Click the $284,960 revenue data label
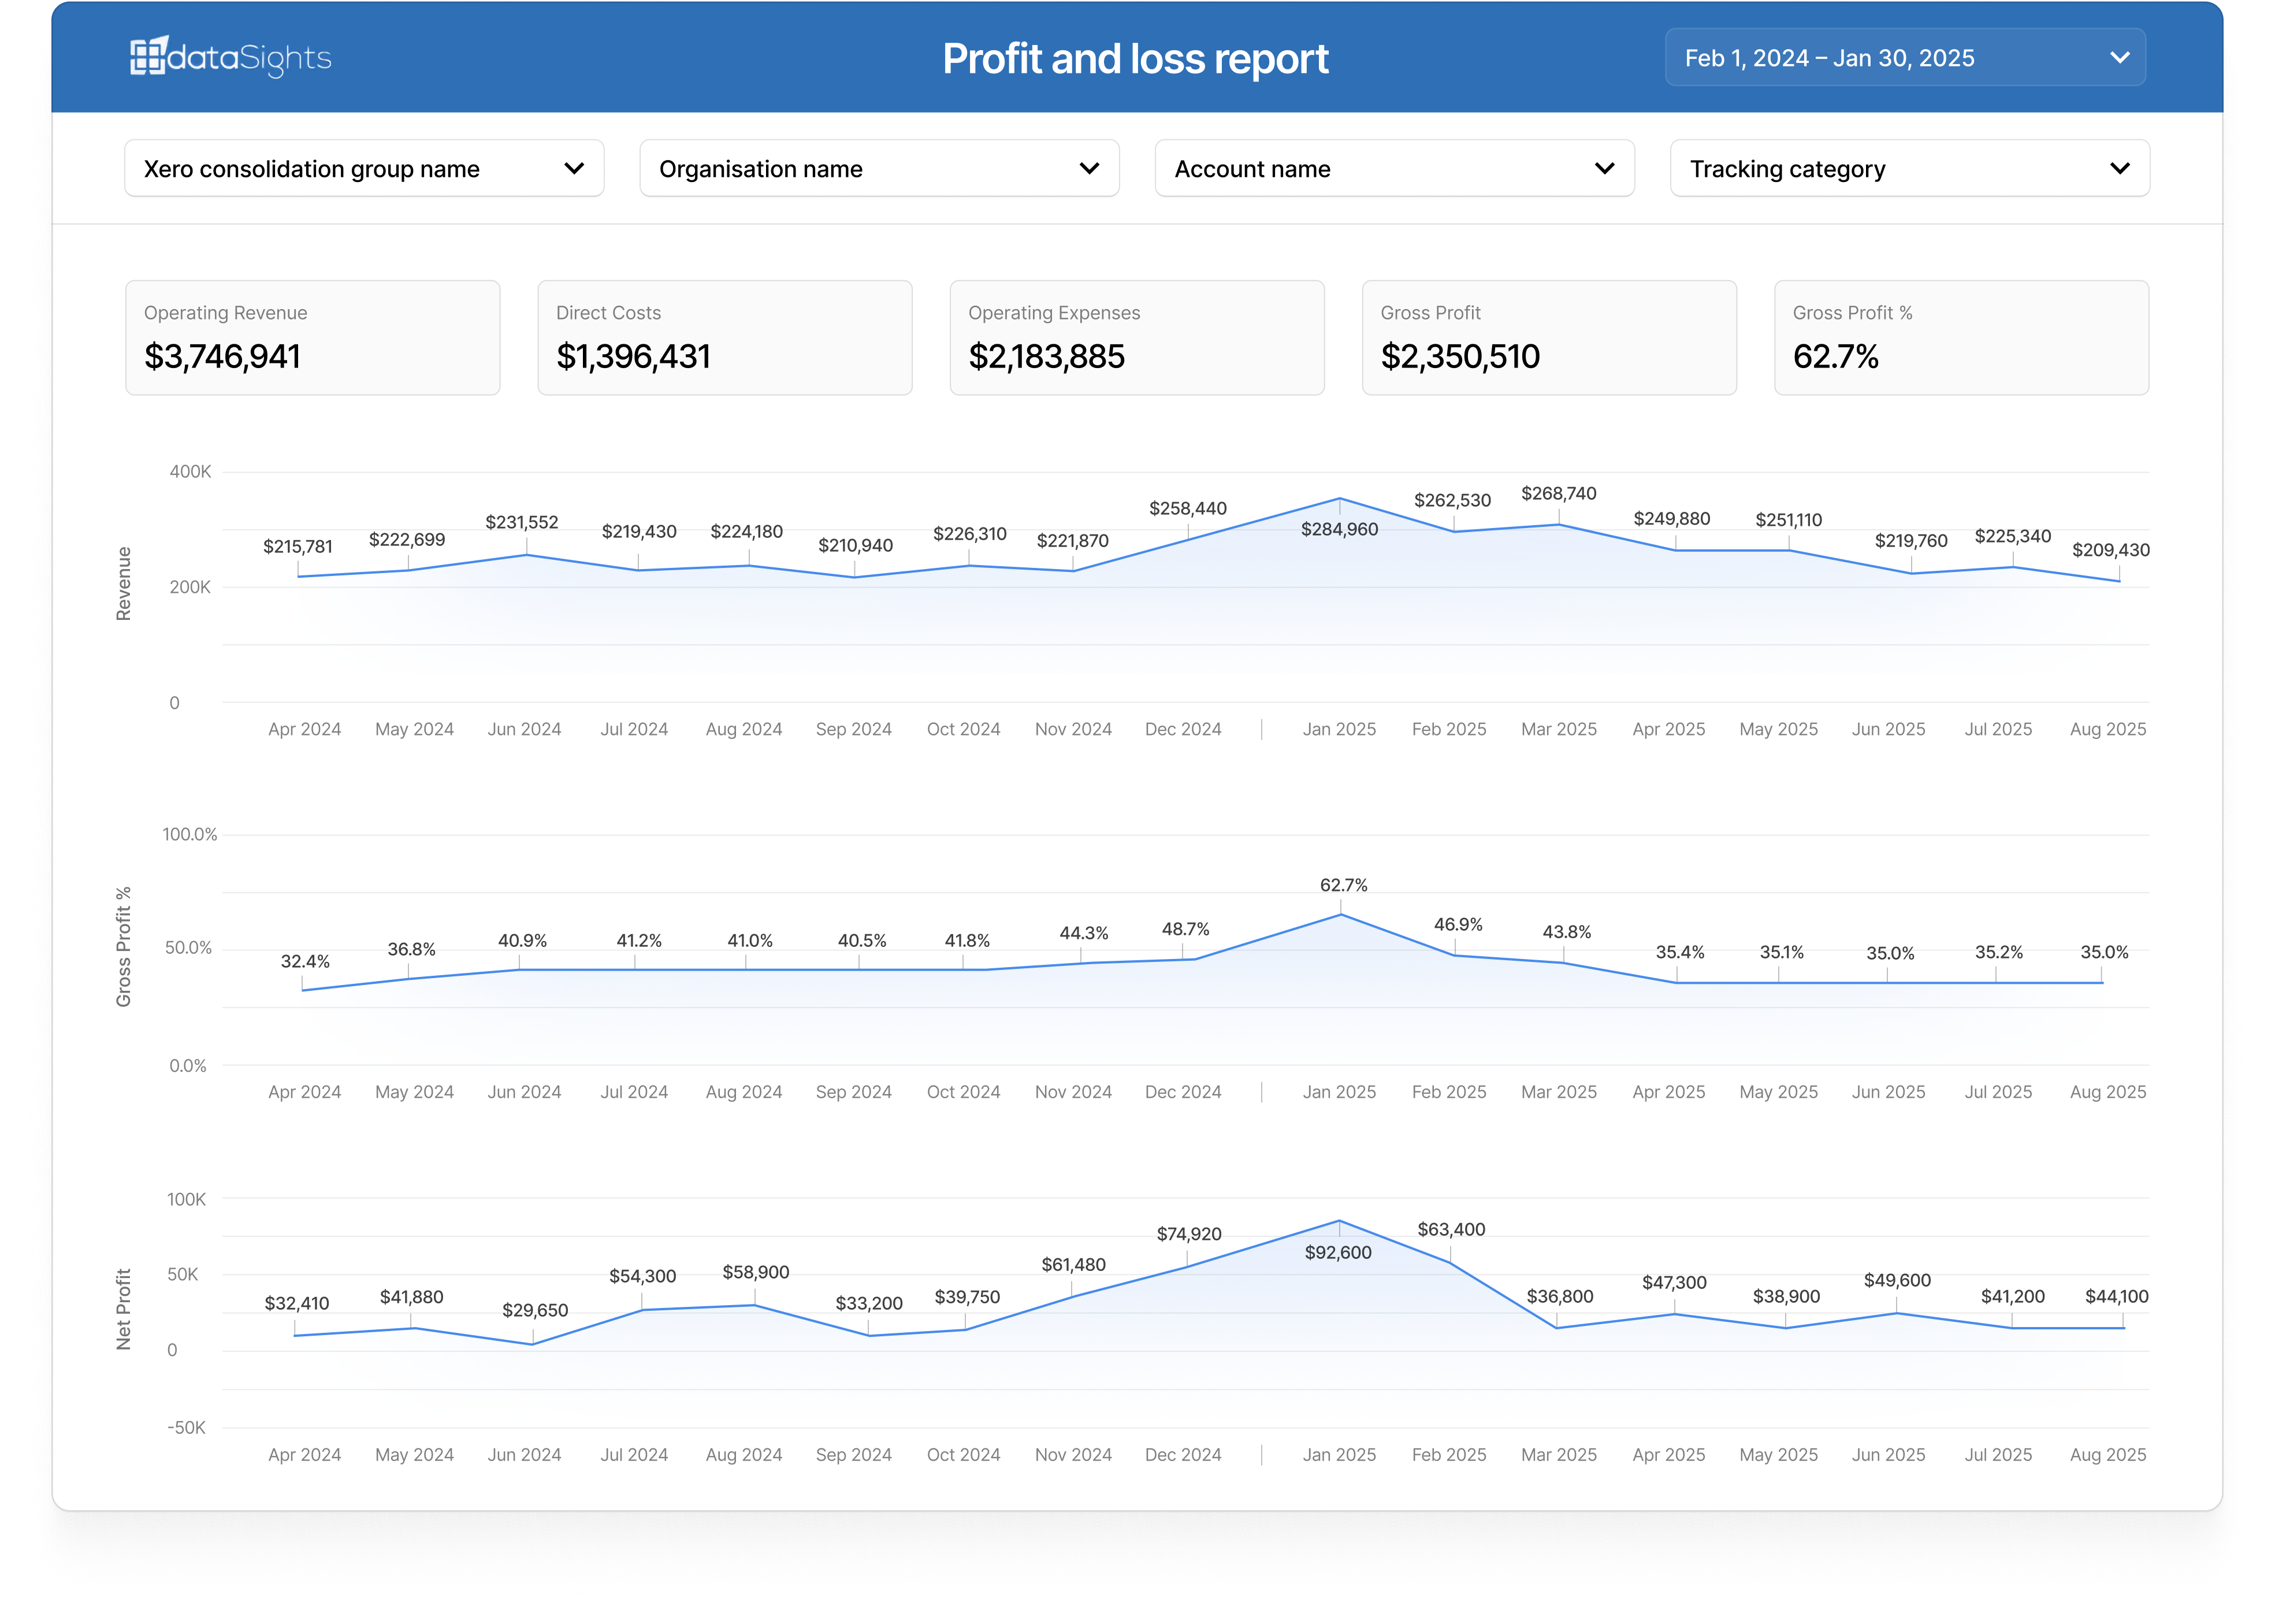 tap(1339, 529)
